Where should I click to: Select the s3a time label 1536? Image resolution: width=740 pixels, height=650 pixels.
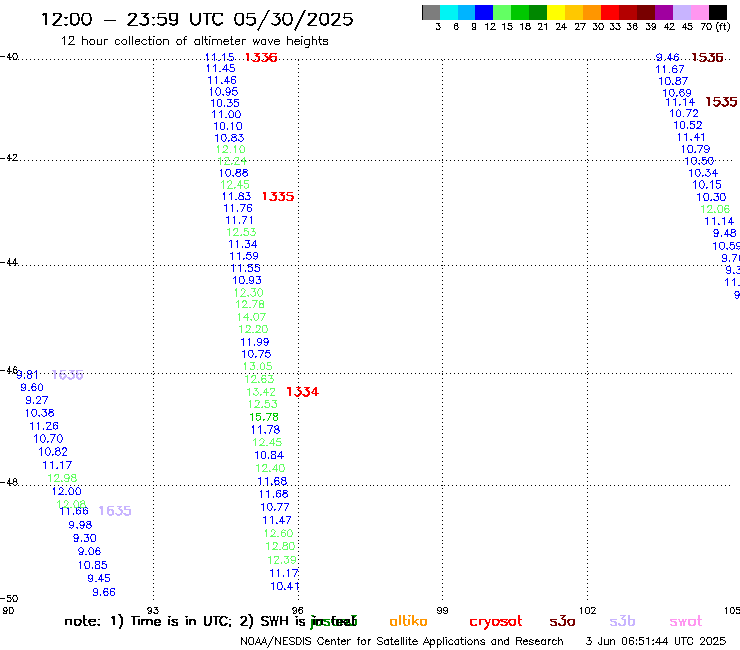707,58
